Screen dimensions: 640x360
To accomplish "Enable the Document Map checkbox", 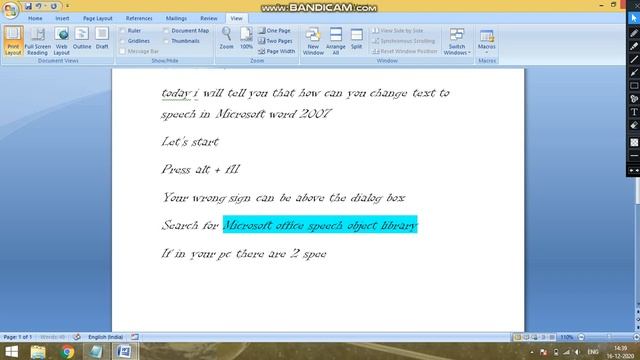I will pos(166,31).
